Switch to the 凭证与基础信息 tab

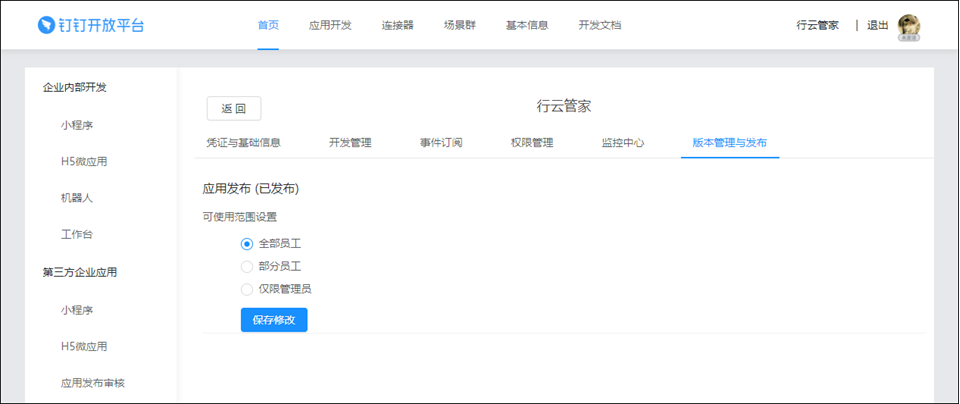pos(243,142)
